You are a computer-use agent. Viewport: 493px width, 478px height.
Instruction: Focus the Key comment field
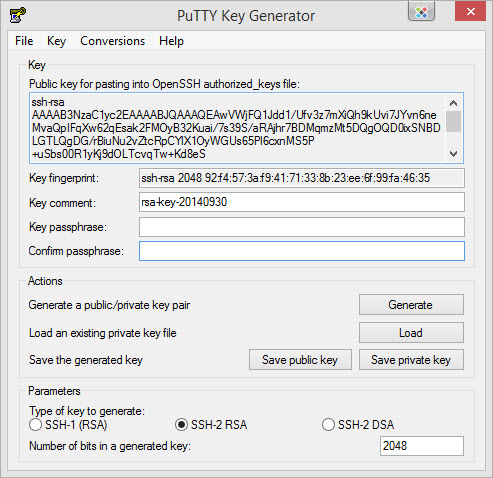pos(302,202)
